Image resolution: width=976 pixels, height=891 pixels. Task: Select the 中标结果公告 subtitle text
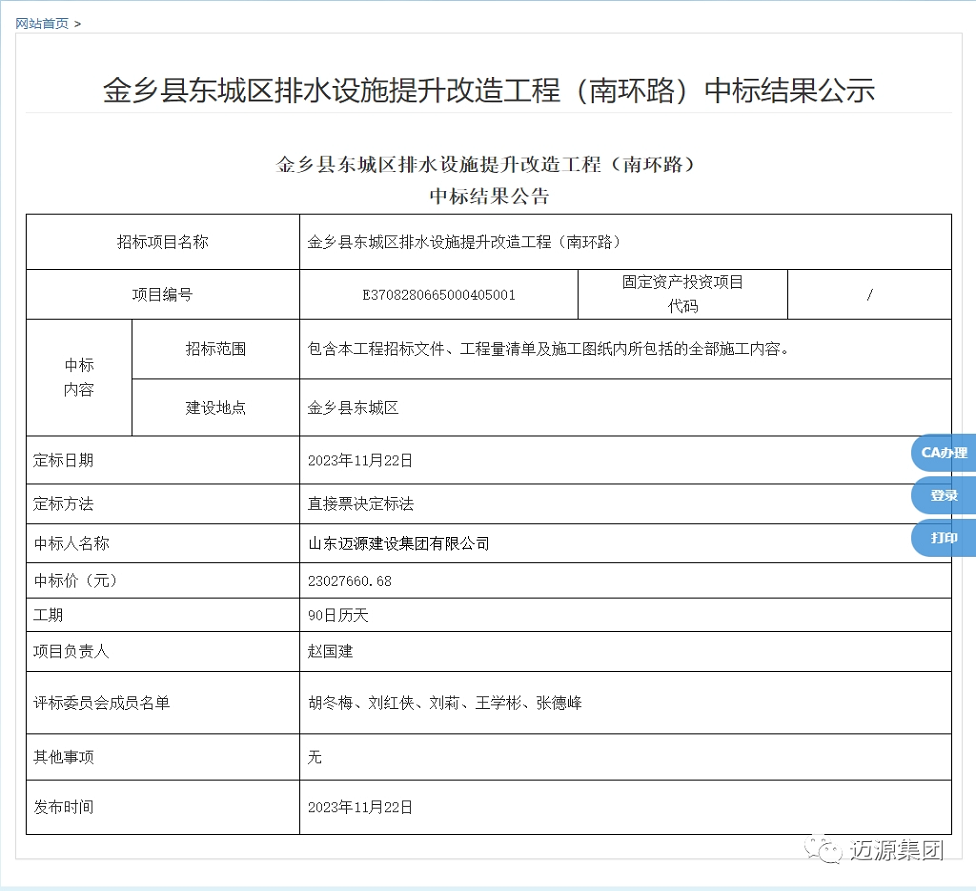click(489, 197)
